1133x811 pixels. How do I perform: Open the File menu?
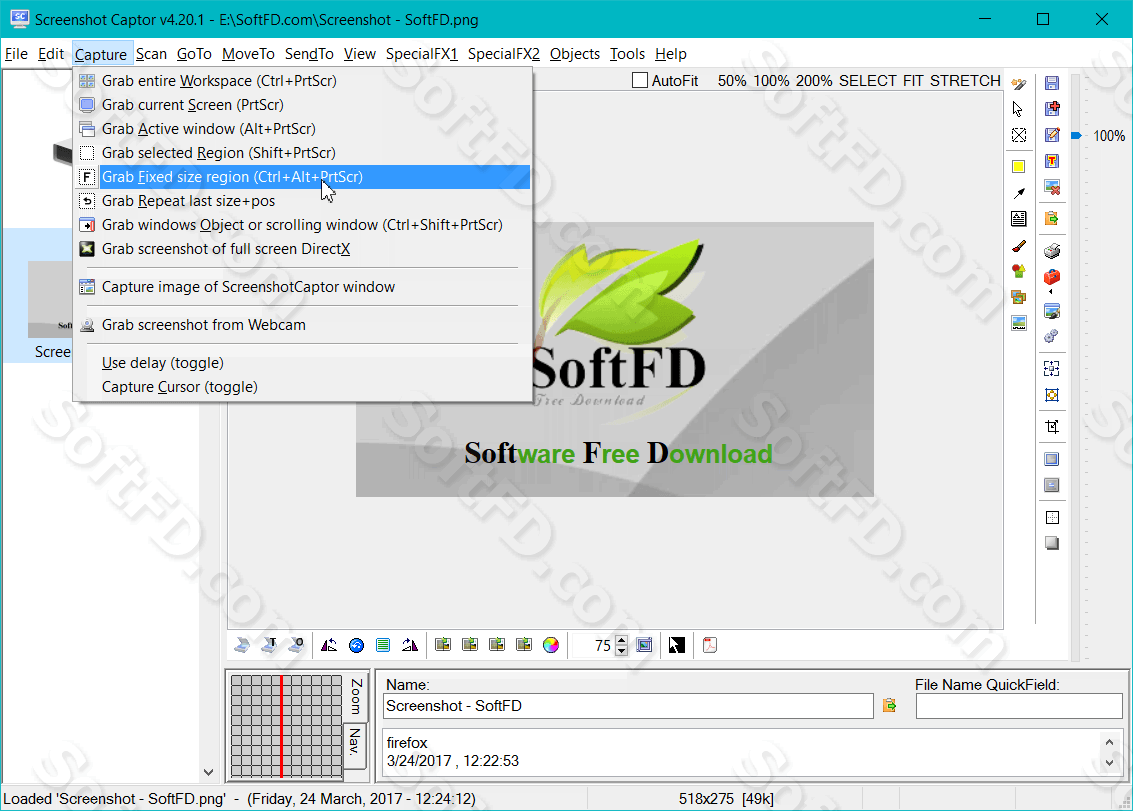tap(16, 54)
